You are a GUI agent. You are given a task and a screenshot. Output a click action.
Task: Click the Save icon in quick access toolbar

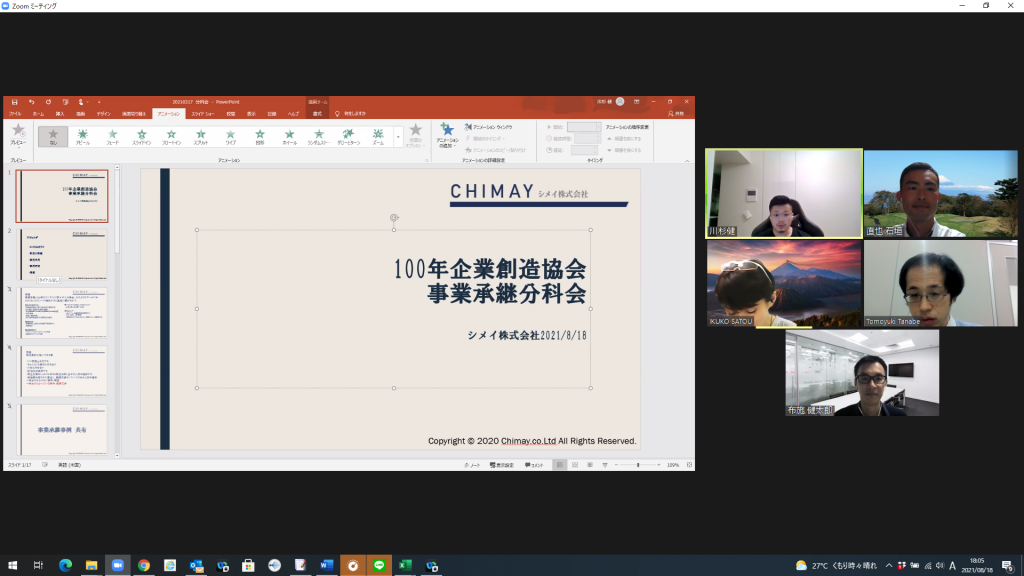(15, 102)
